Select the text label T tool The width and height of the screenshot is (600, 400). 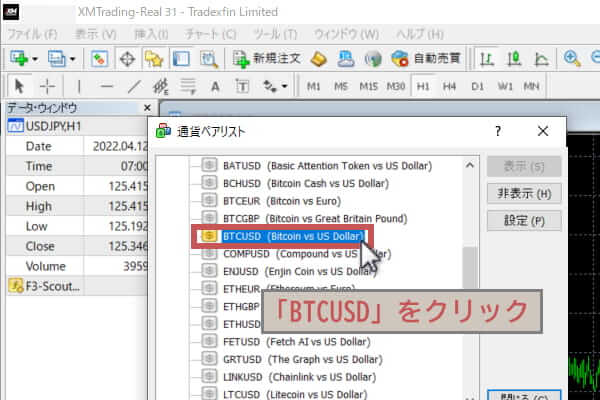click(x=242, y=87)
